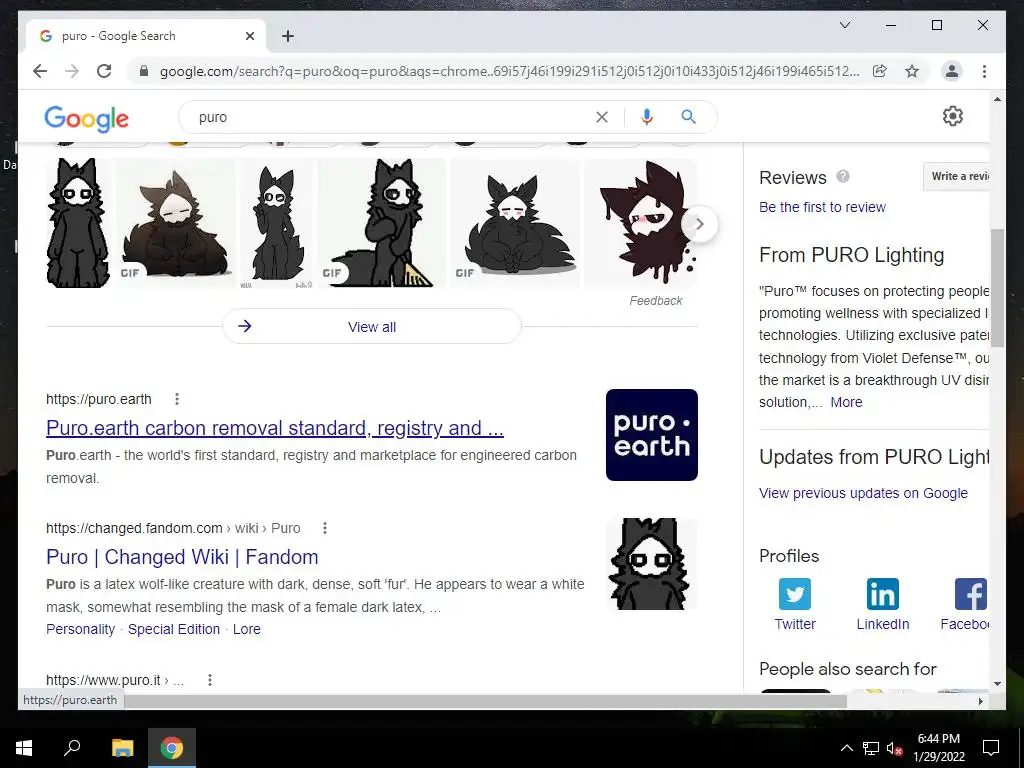Click the Google logo
Viewport: 1024px width, 768px height.
tap(86, 118)
